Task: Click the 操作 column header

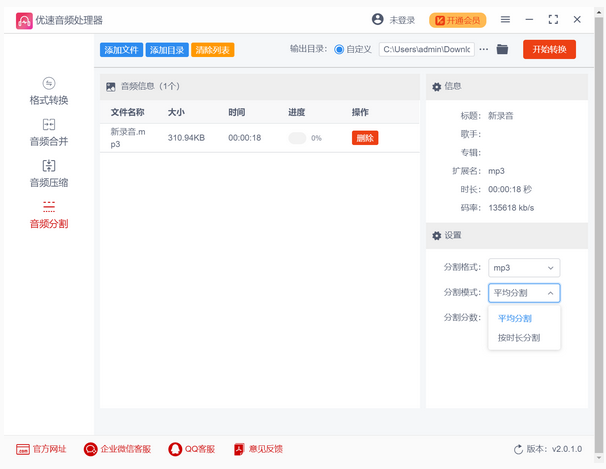Action: [x=360, y=112]
